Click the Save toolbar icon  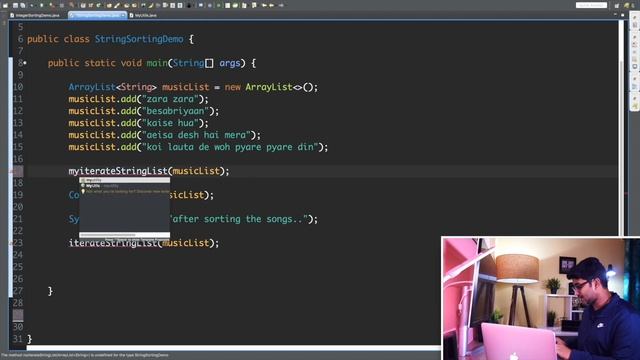click(x=15, y=5)
